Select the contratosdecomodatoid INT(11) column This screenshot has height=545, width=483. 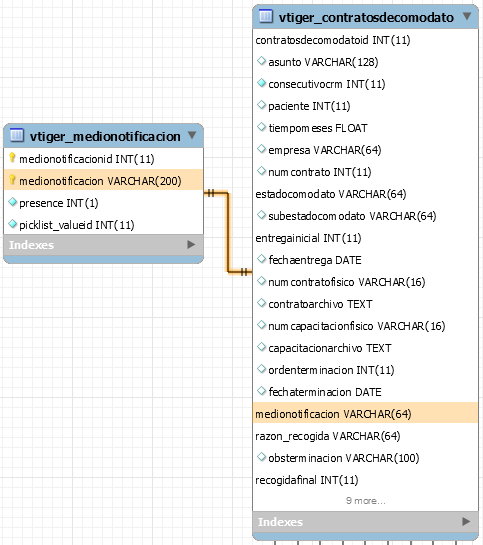pos(333,40)
